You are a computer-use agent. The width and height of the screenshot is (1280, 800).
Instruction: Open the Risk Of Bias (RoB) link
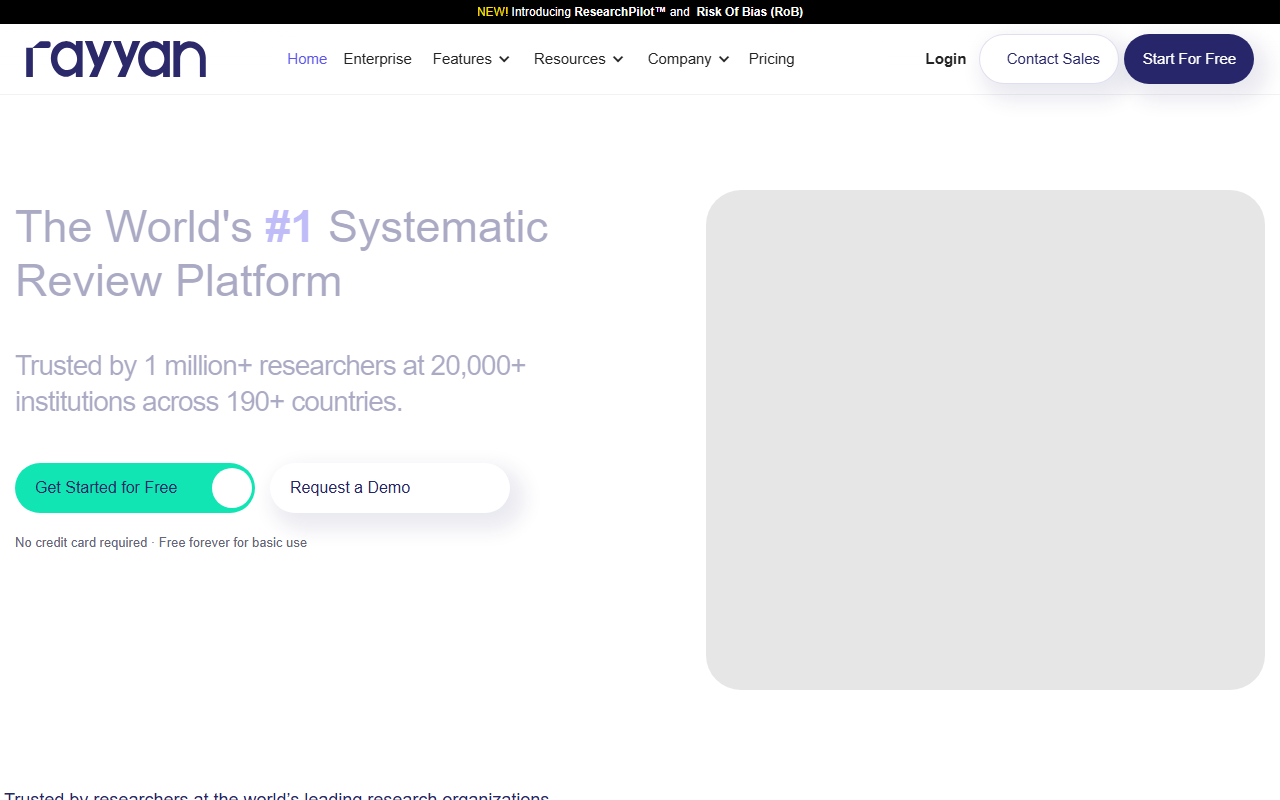pos(750,12)
